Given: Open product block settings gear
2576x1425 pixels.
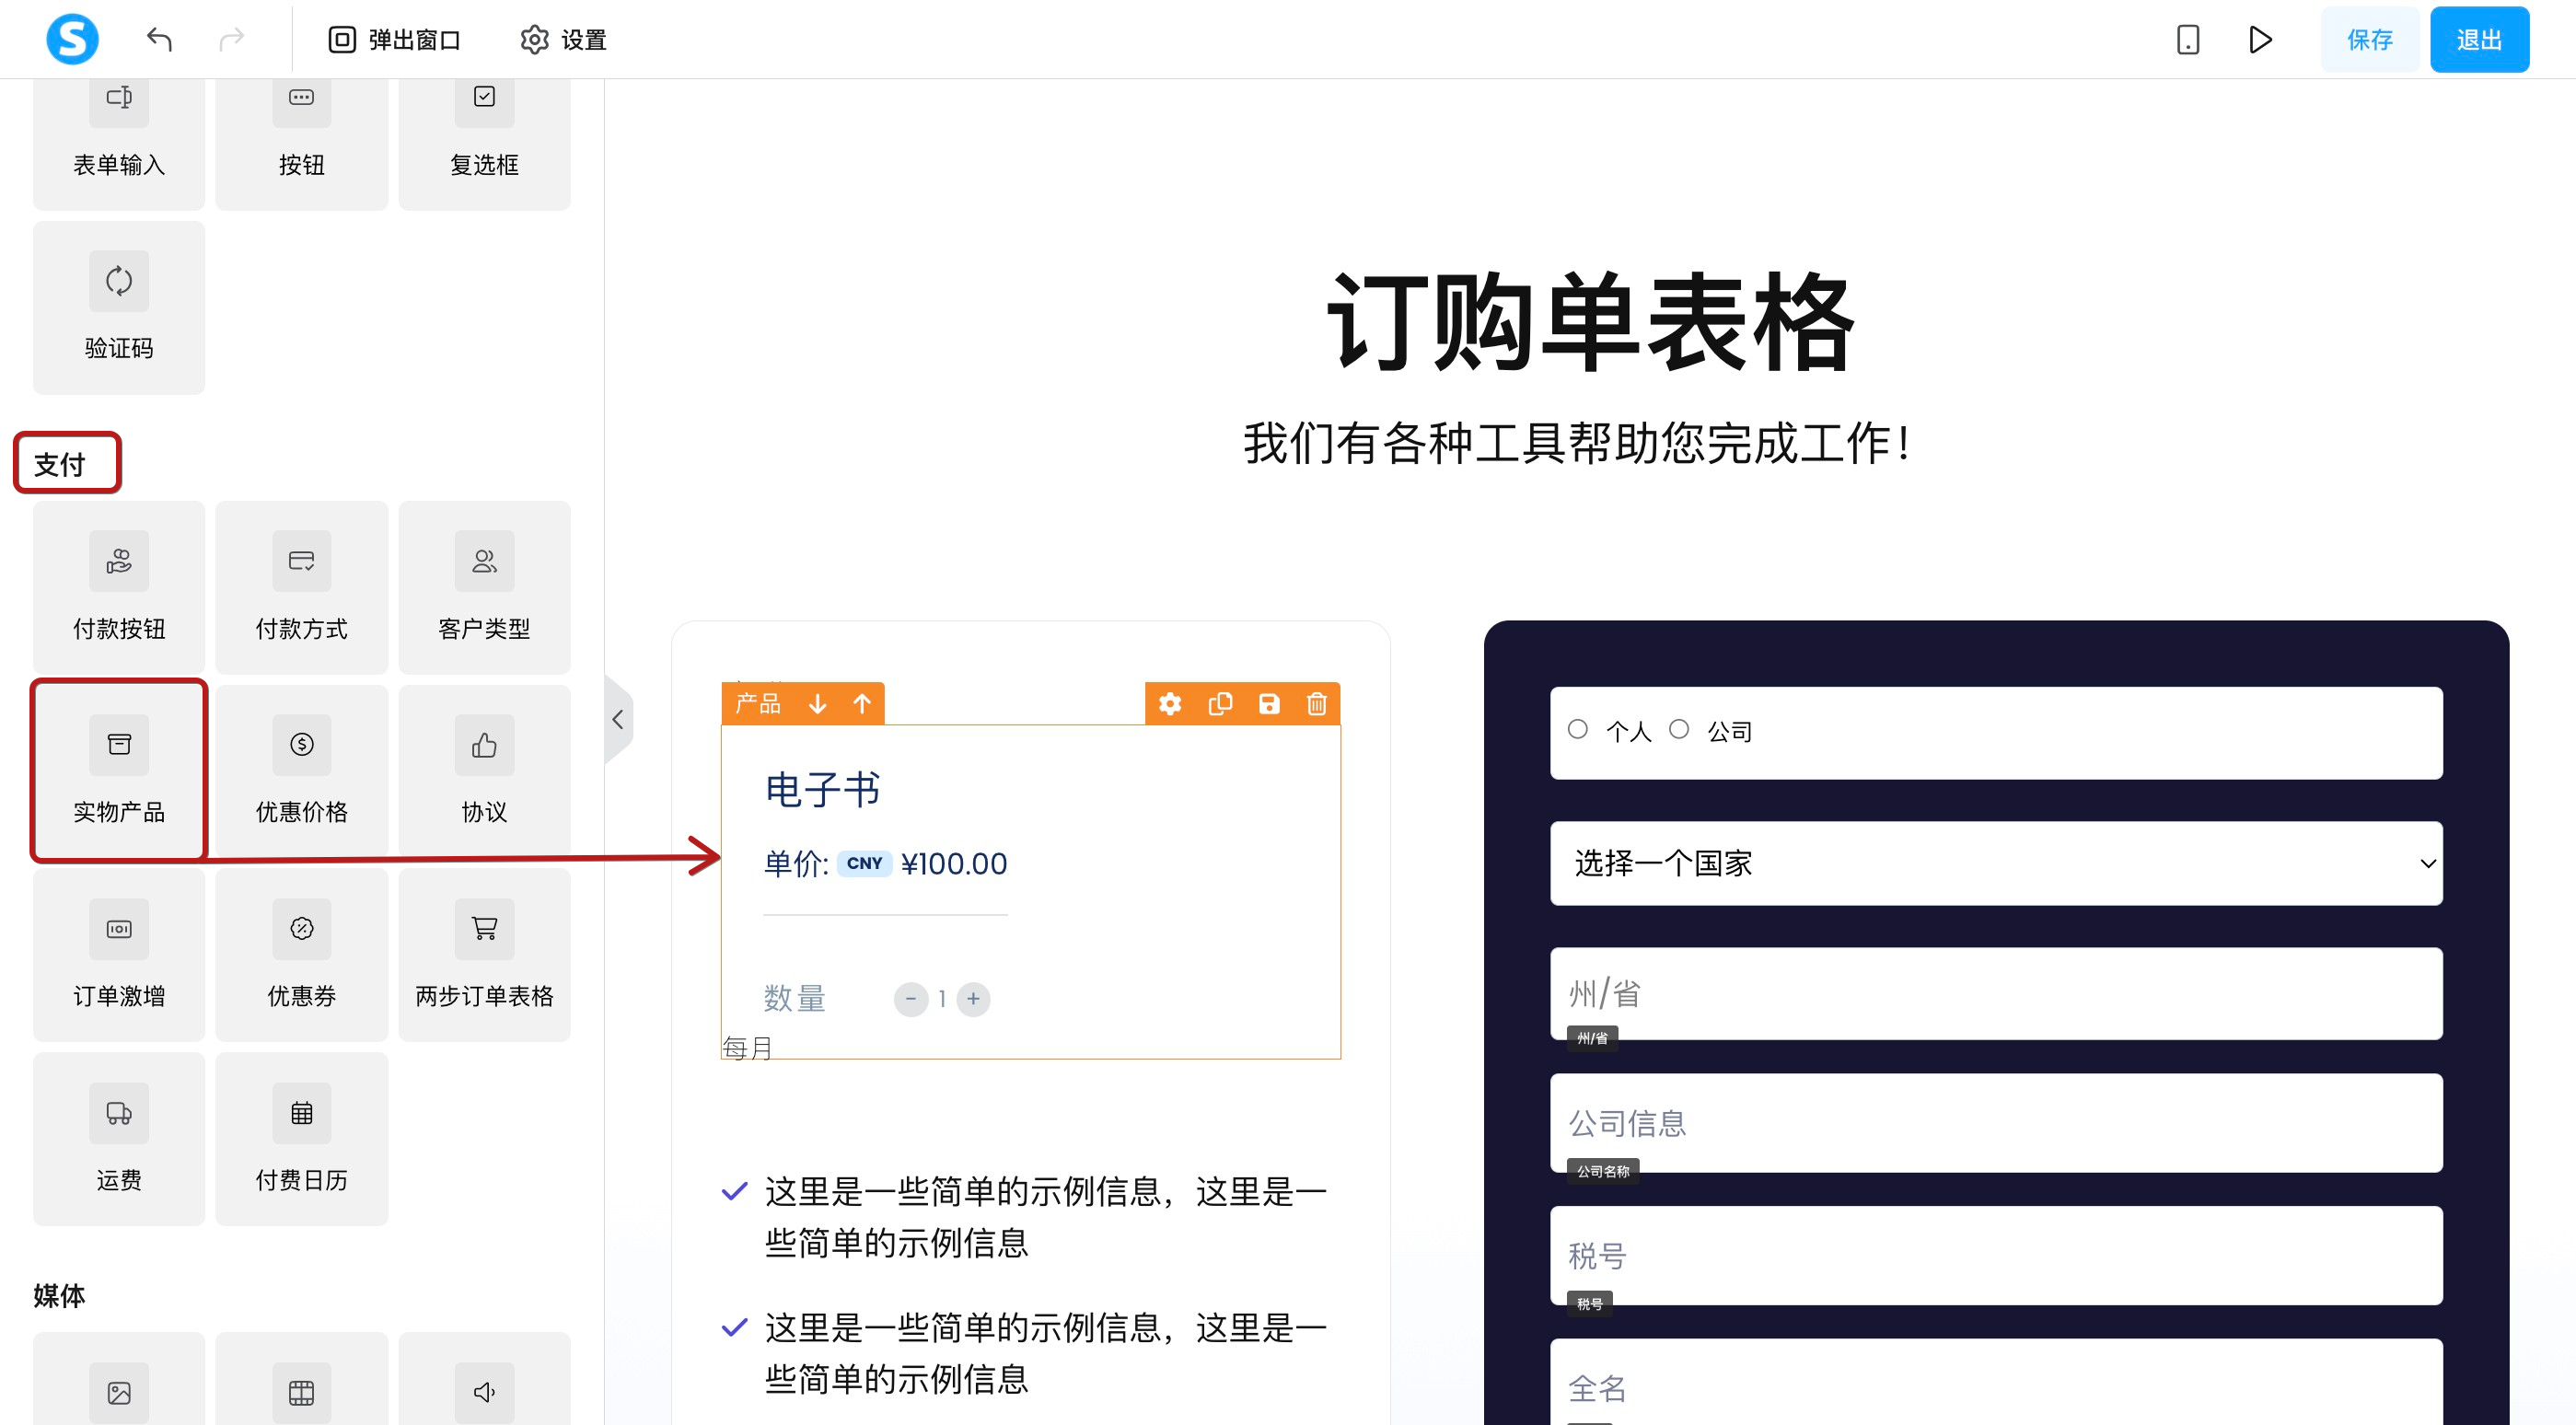Looking at the screenshot, I should tap(1170, 704).
